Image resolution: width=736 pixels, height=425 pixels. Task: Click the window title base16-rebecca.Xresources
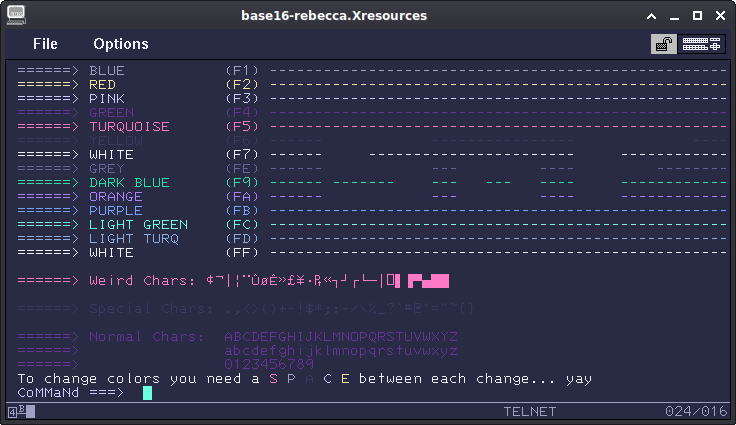(334, 16)
